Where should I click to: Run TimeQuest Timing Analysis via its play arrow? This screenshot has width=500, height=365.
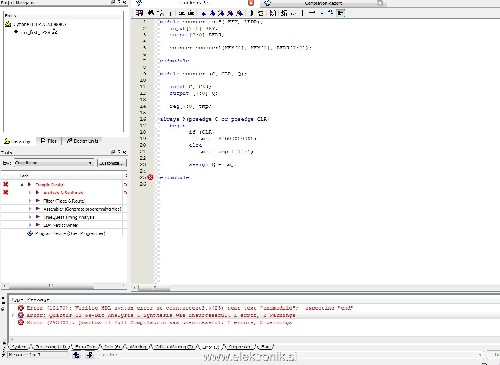click(x=38, y=217)
